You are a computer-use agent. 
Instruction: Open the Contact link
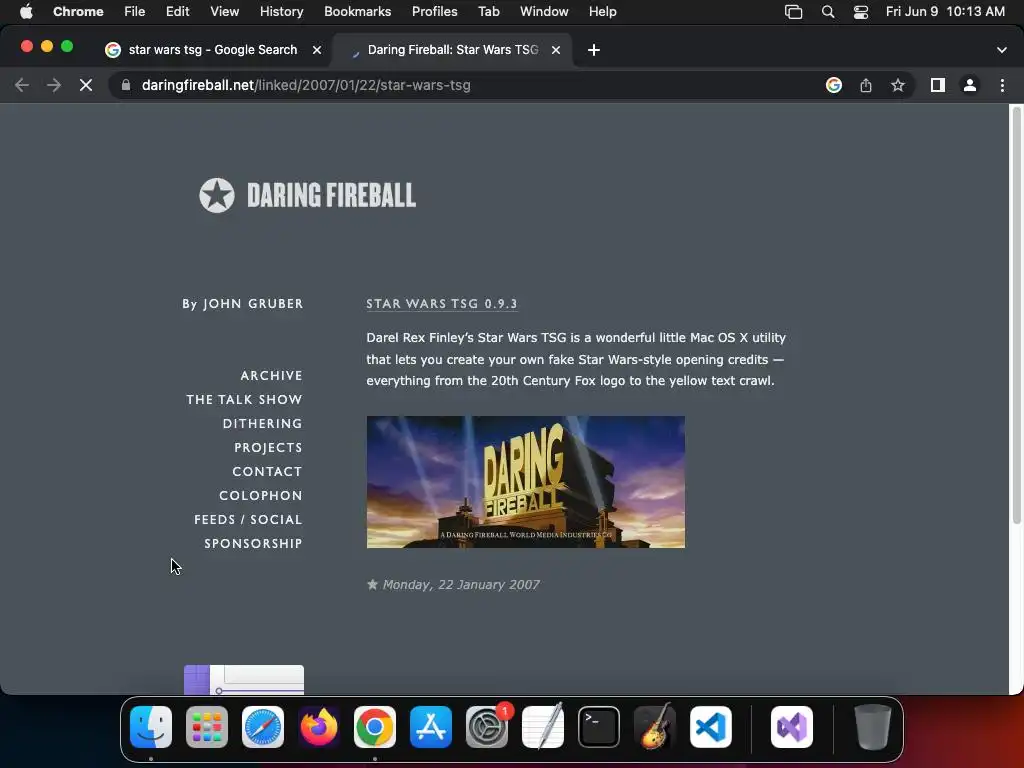coord(267,472)
